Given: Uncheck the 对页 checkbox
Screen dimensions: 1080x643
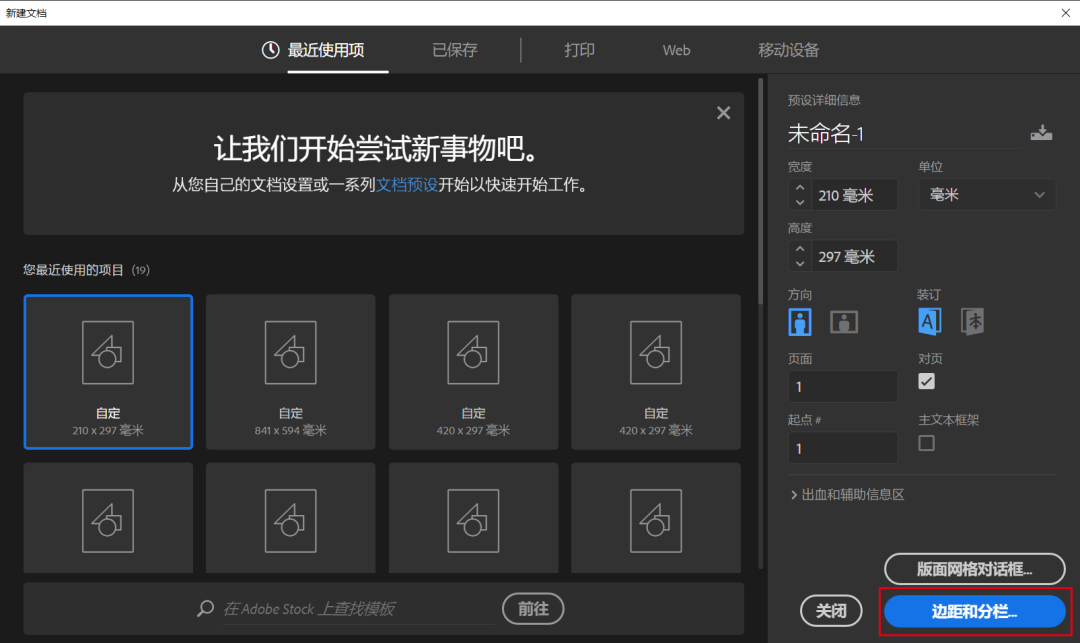Looking at the screenshot, I should click(926, 381).
